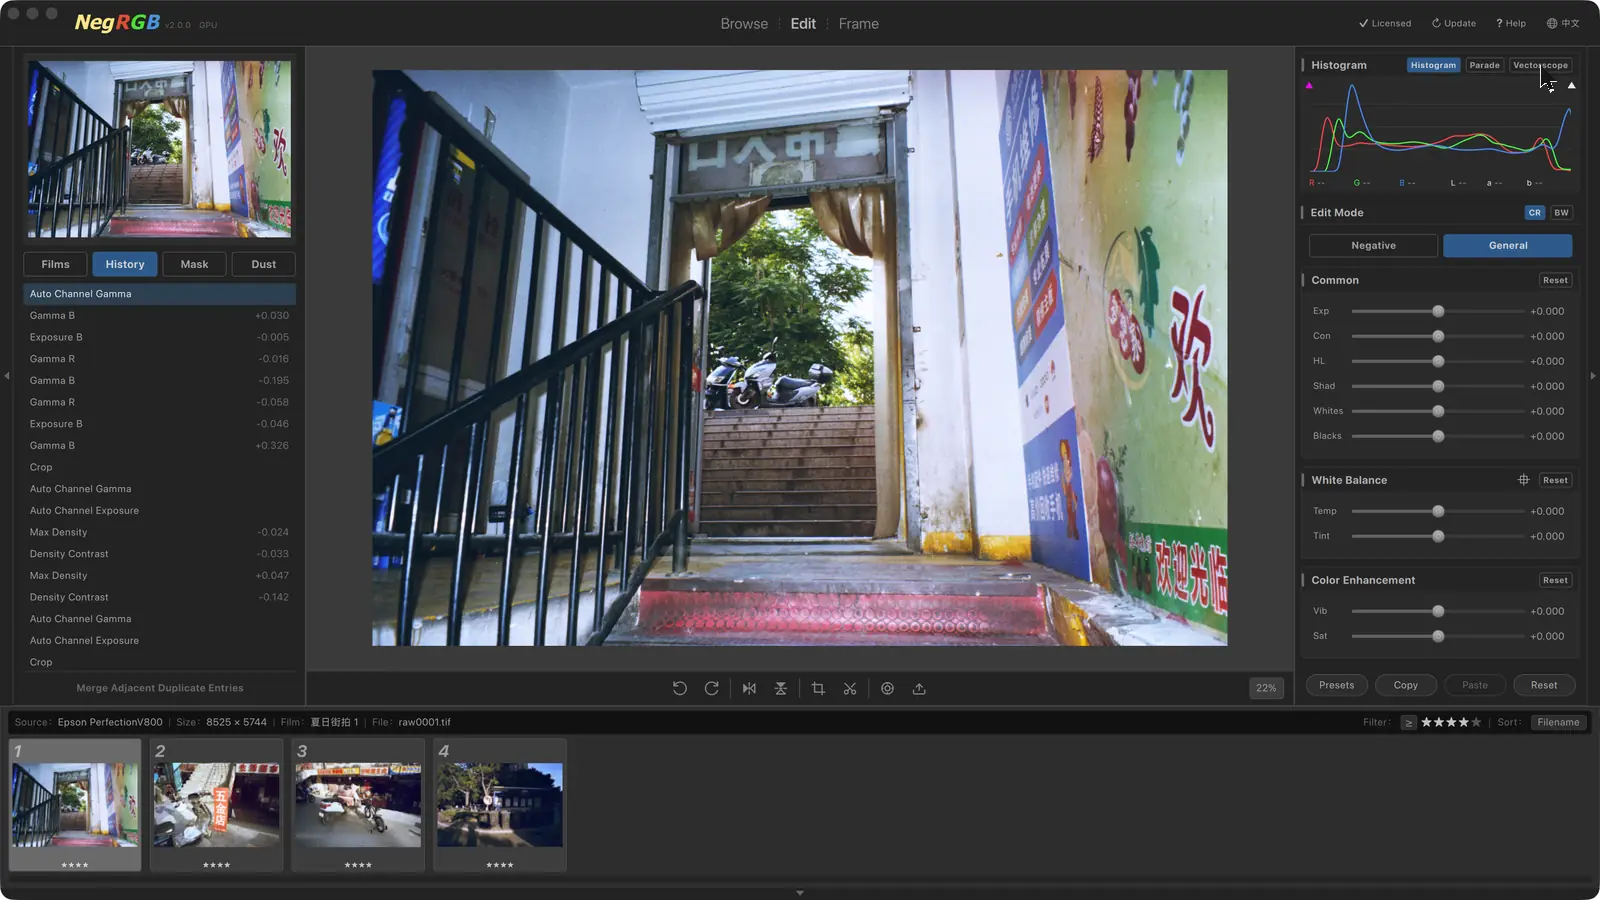
Task: Open the Films tab
Action: tap(56, 264)
